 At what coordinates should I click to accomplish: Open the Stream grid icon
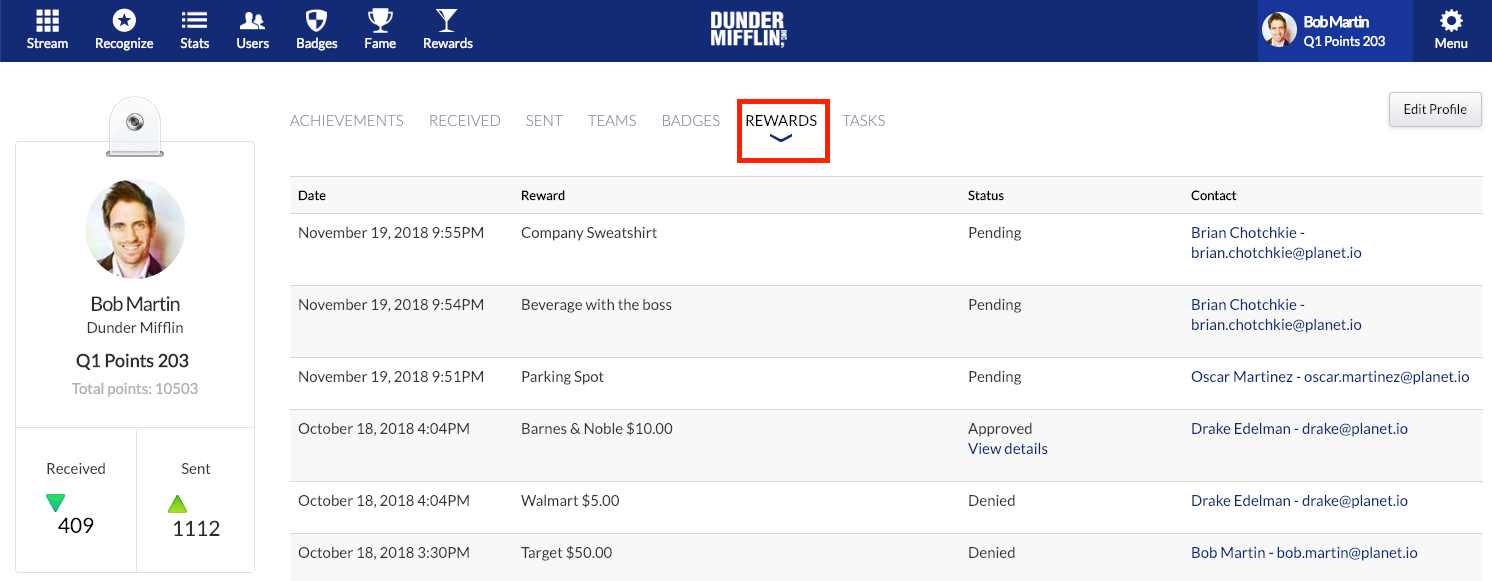pyautogui.click(x=47, y=21)
